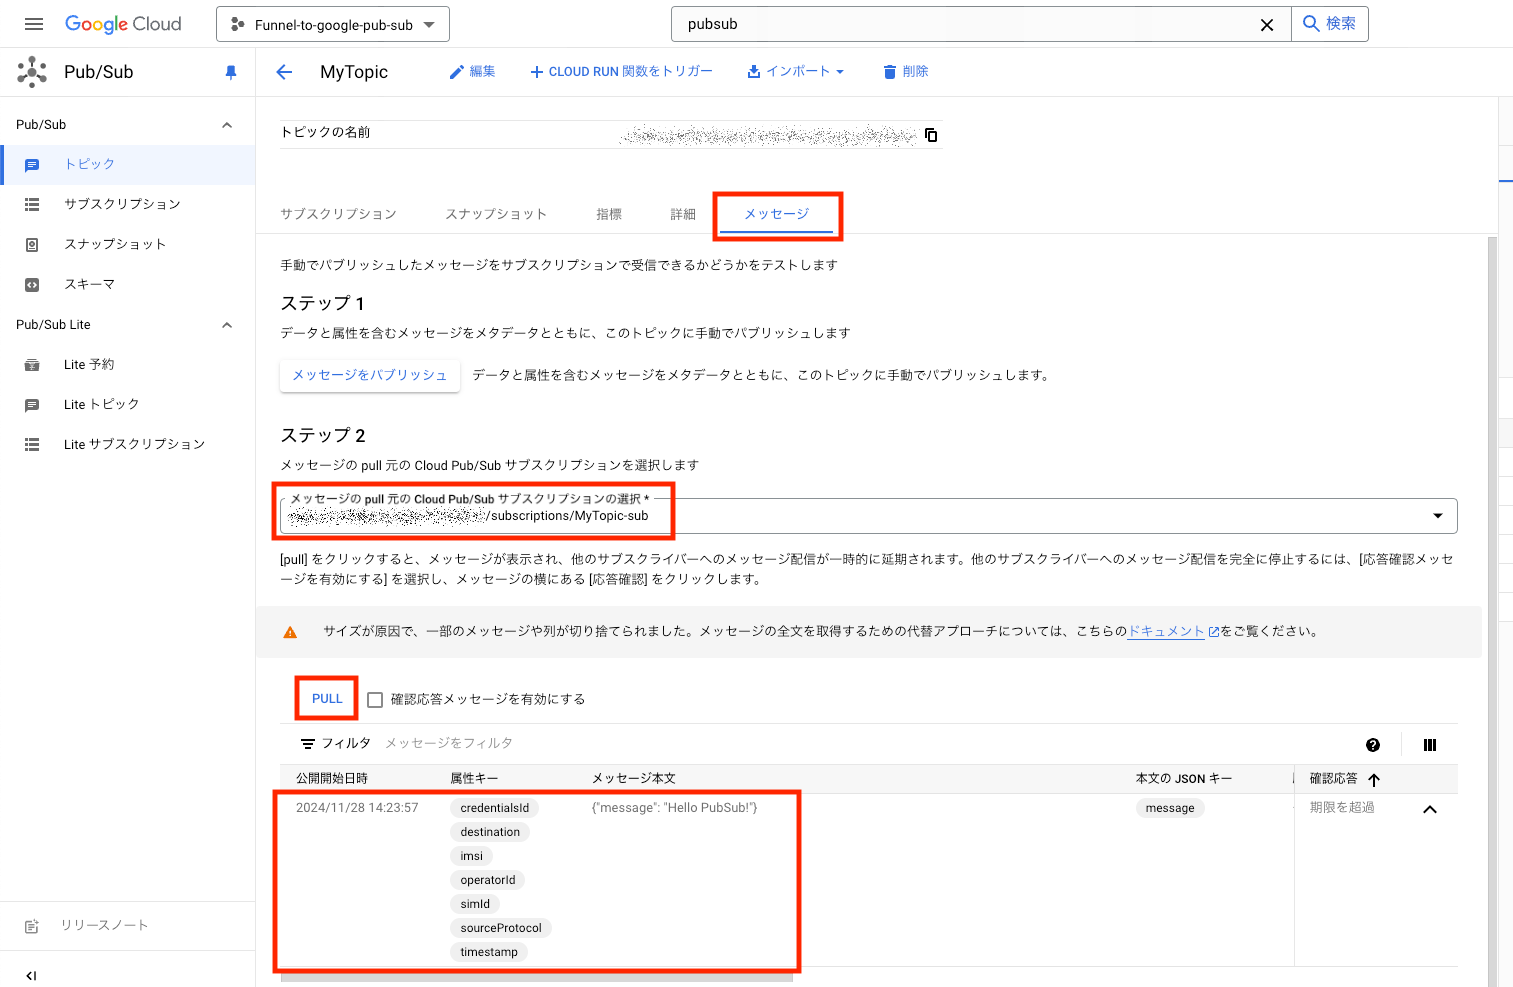Click the 属性キー column header
1513x987 pixels.
pos(474,779)
